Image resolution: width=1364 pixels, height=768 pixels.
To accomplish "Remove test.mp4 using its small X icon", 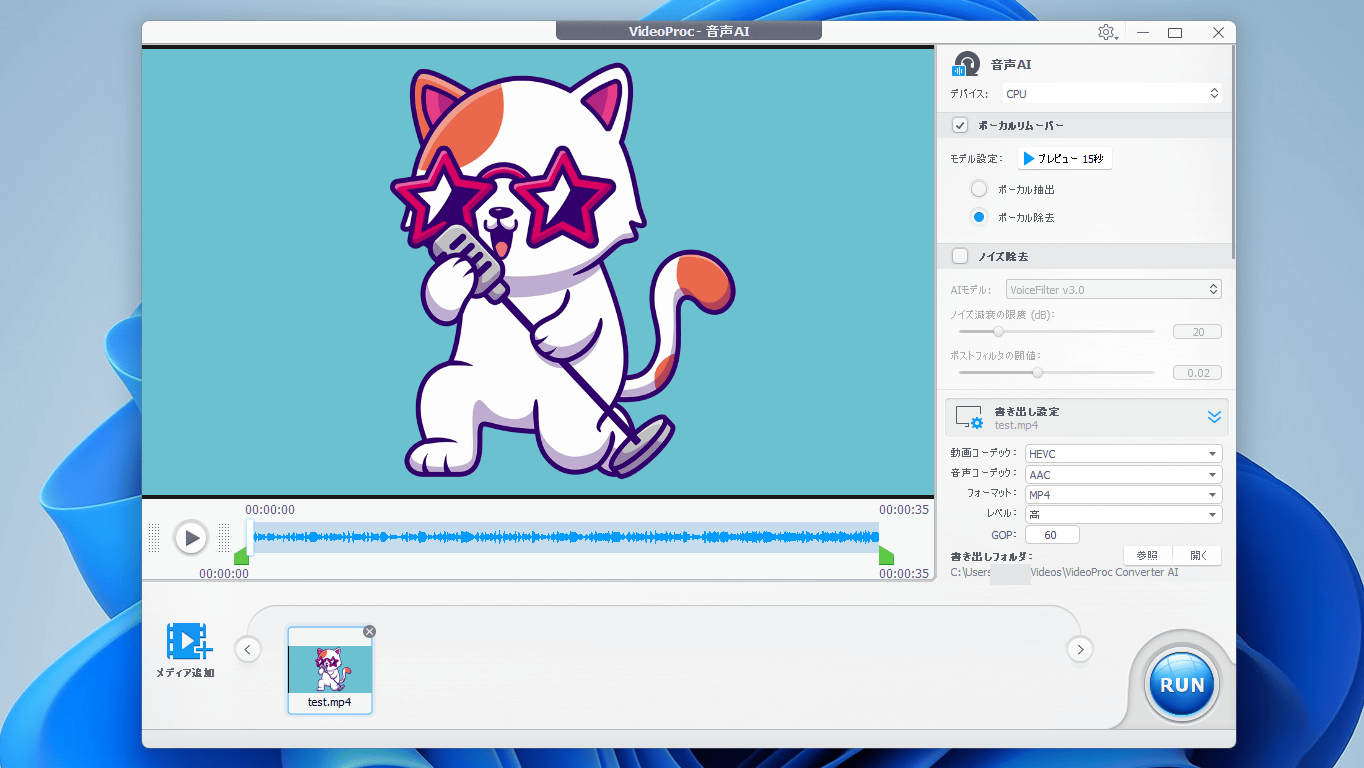I will (369, 631).
